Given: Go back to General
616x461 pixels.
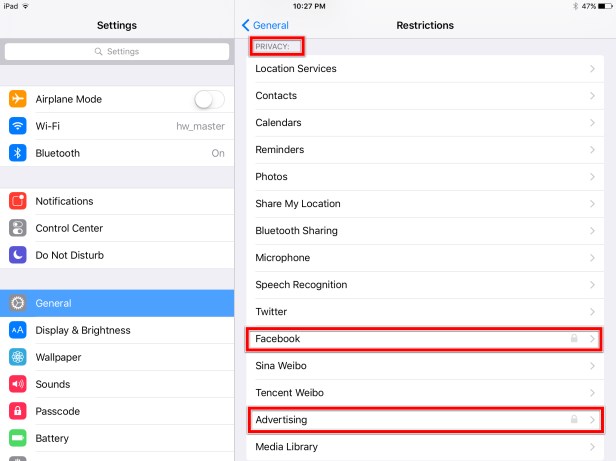Looking at the screenshot, I should pyautogui.click(x=265, y=25).
